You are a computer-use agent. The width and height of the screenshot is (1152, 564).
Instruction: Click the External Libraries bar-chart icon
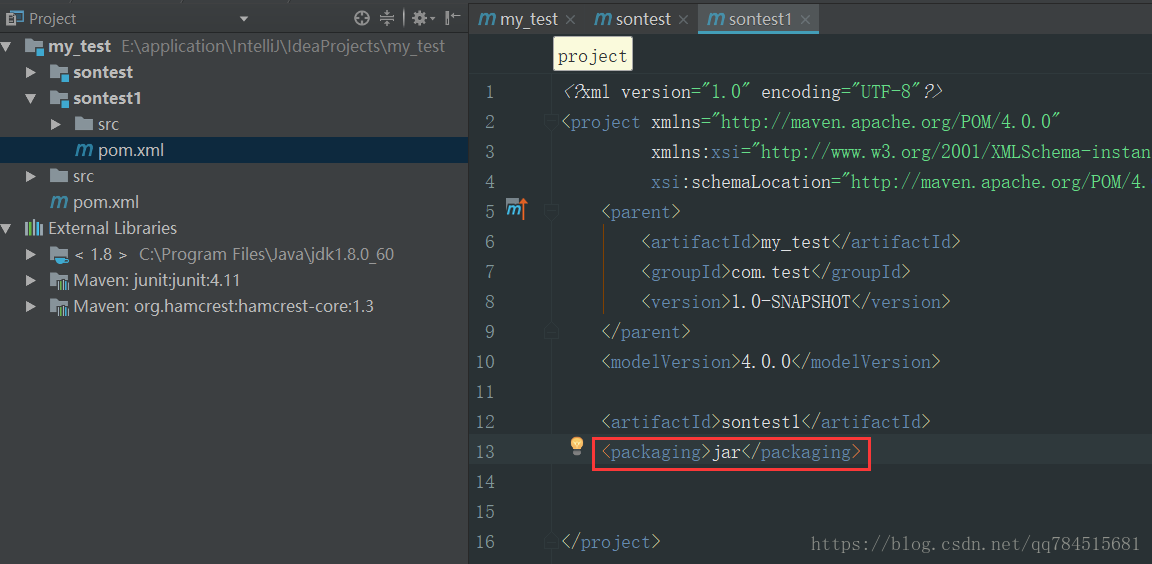pyautogui.click(x=34, y=228)
